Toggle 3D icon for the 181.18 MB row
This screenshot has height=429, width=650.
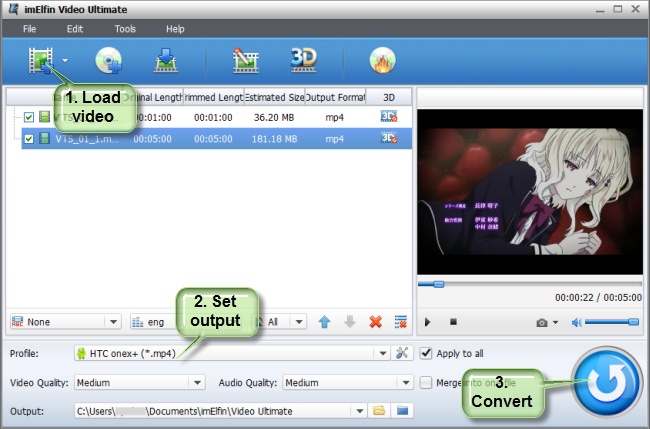(x=389, y=138)
